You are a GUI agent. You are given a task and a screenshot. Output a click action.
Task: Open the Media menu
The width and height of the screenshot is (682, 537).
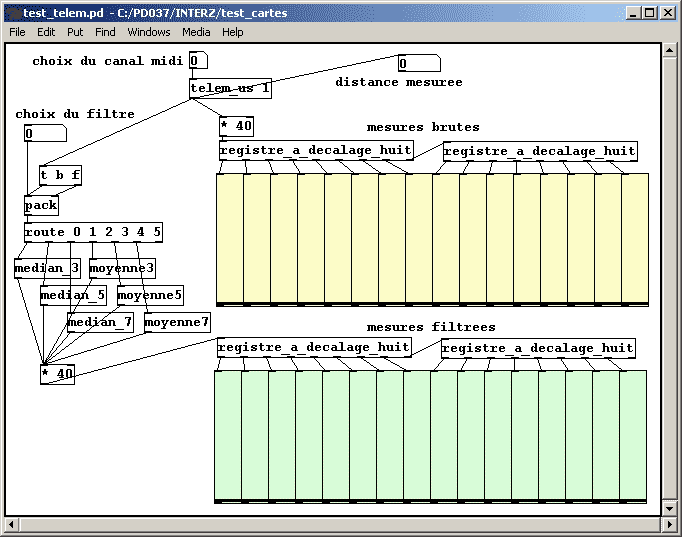coord(196,32)
